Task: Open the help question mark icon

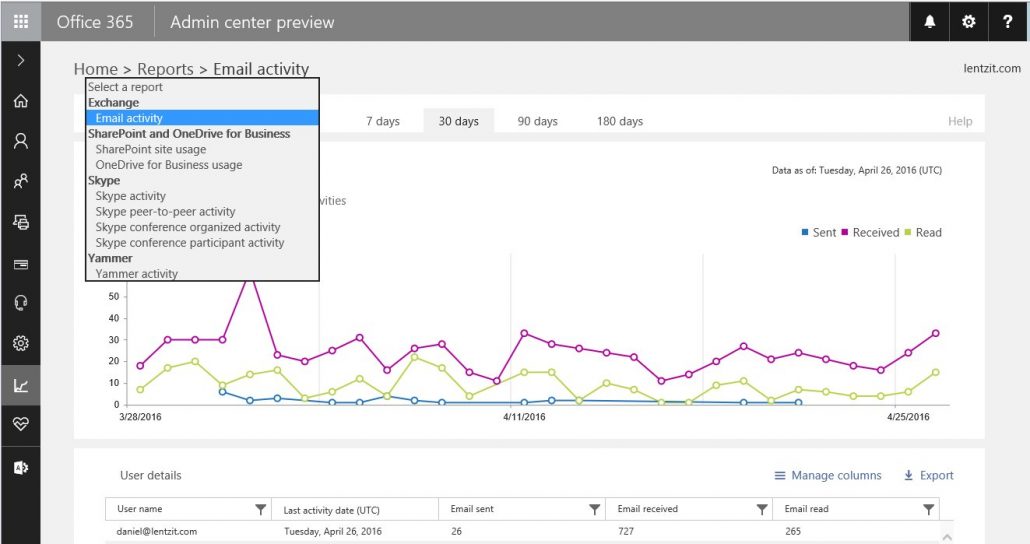Action: click(1007, 22)
